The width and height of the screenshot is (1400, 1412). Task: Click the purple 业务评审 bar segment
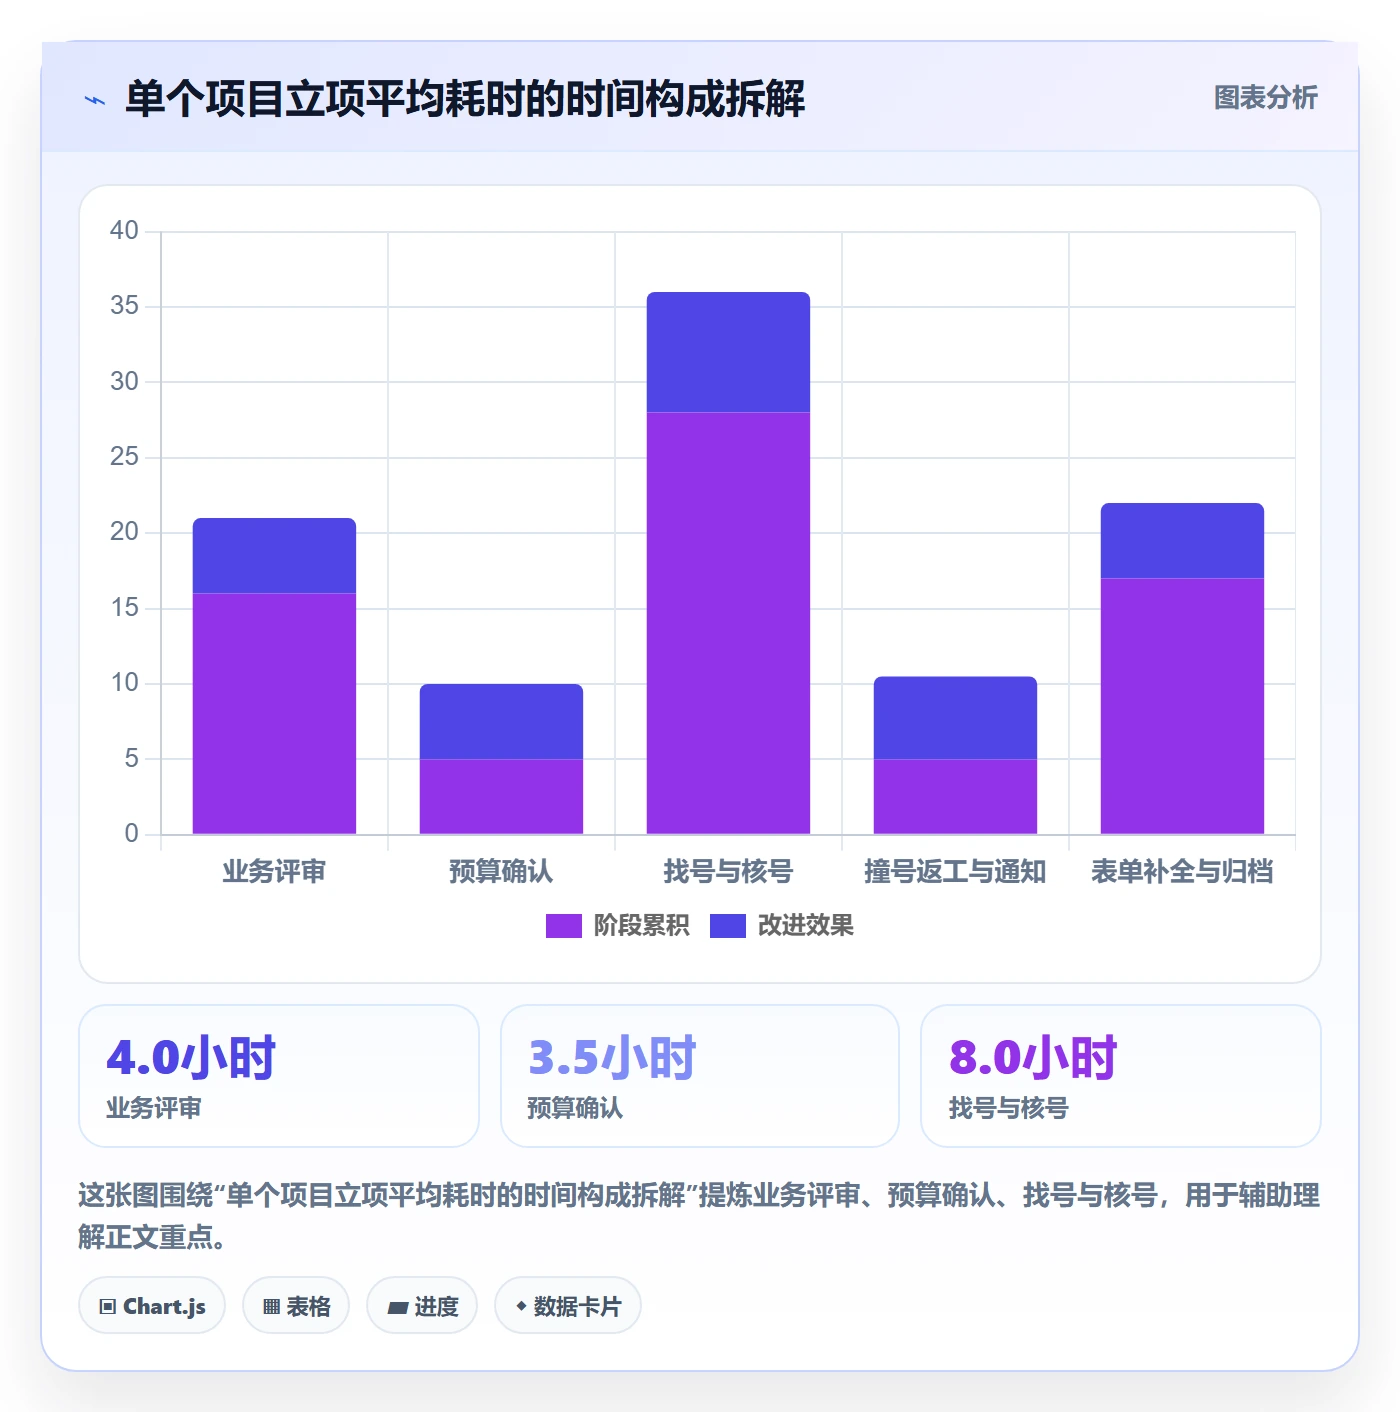[x=274, y=714]
